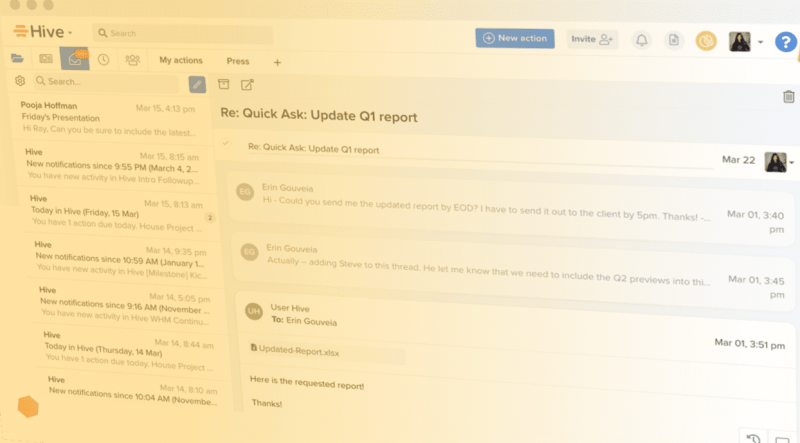Viewport: 800px width, 443px height.
Task: Click the history icon below the reply
Action: click(x=753, y=438)
